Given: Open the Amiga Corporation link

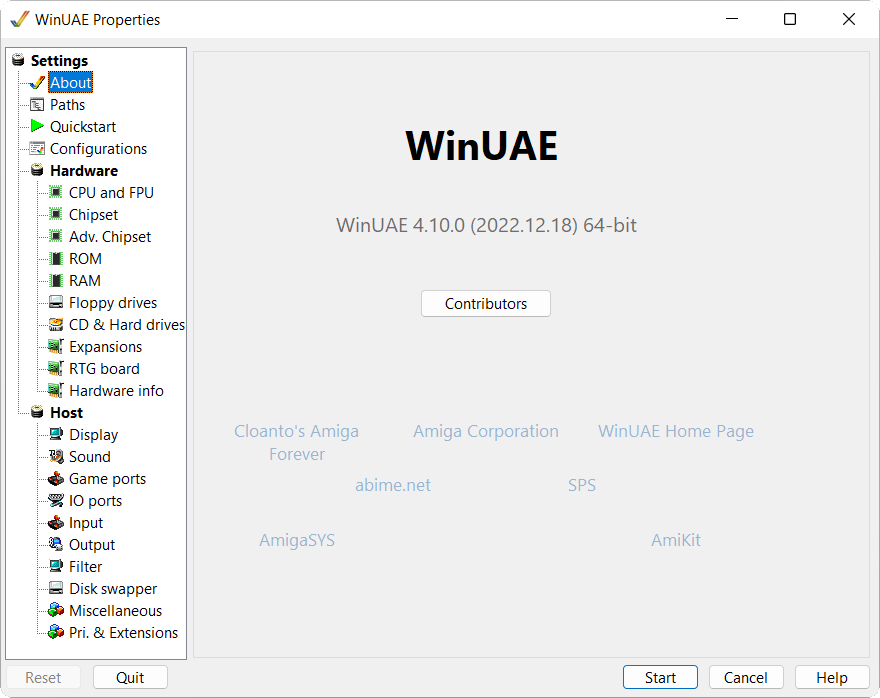Looking at the screenshot, I should [486, 431].
